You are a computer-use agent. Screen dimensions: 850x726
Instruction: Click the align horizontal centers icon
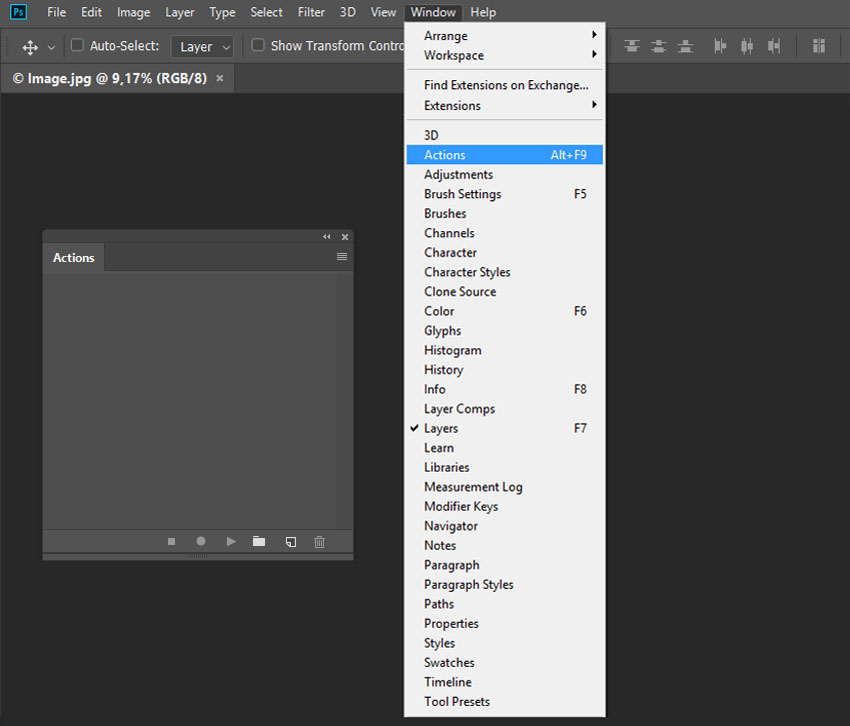747,46
